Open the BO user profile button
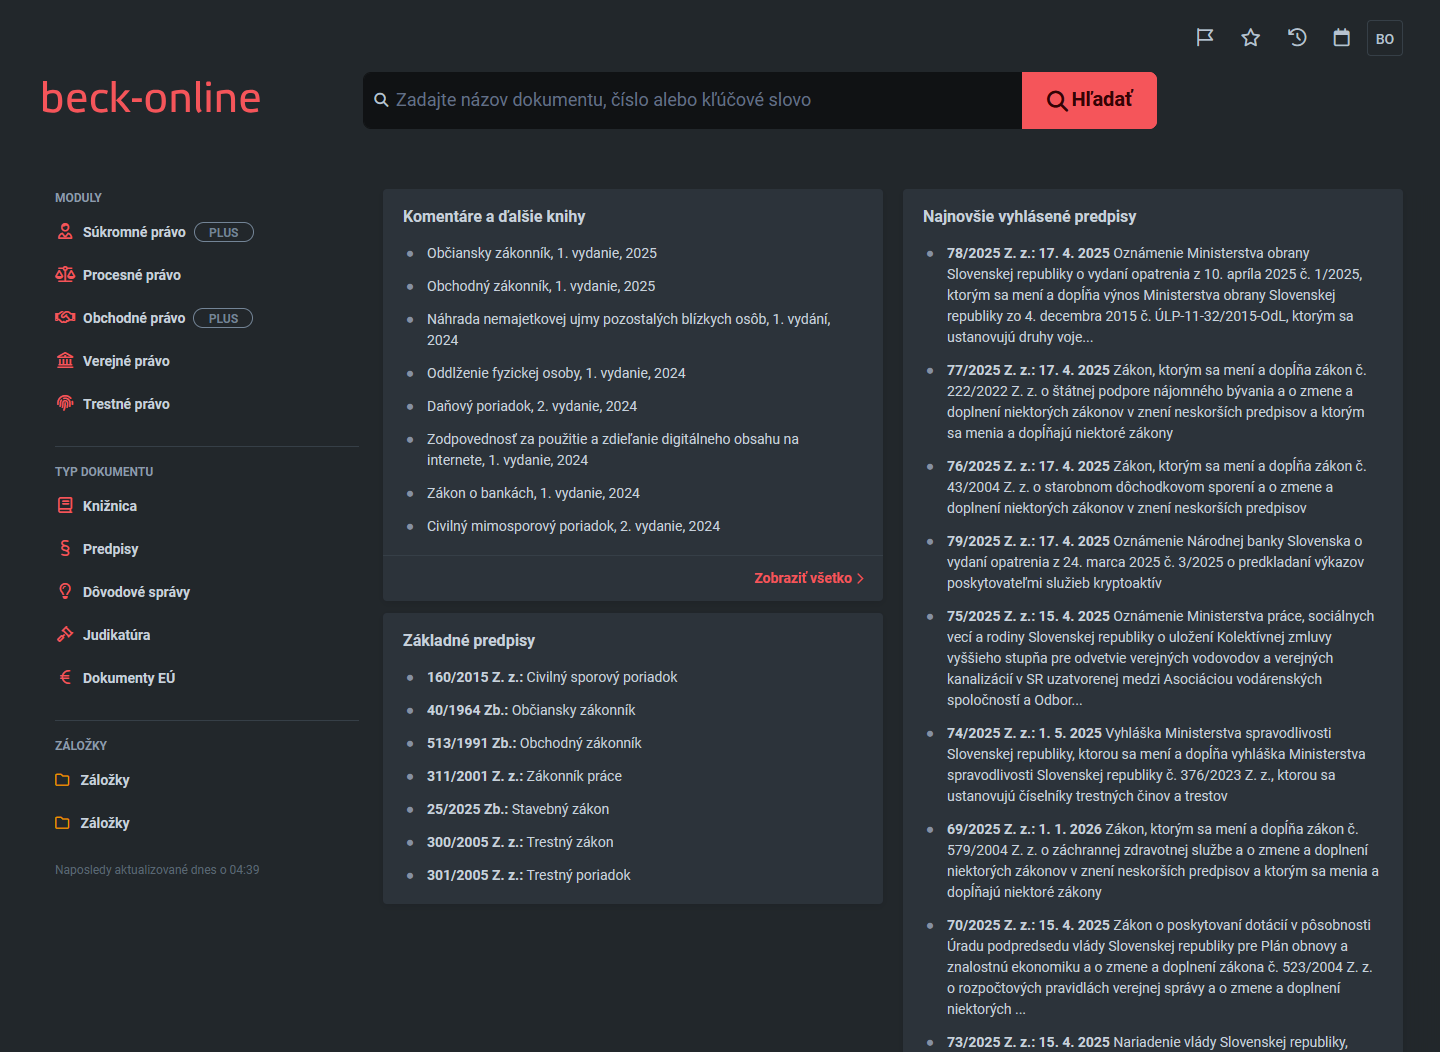Image resolution: width=1440 pixels, height=1052 pixels. coord(1385,38)
